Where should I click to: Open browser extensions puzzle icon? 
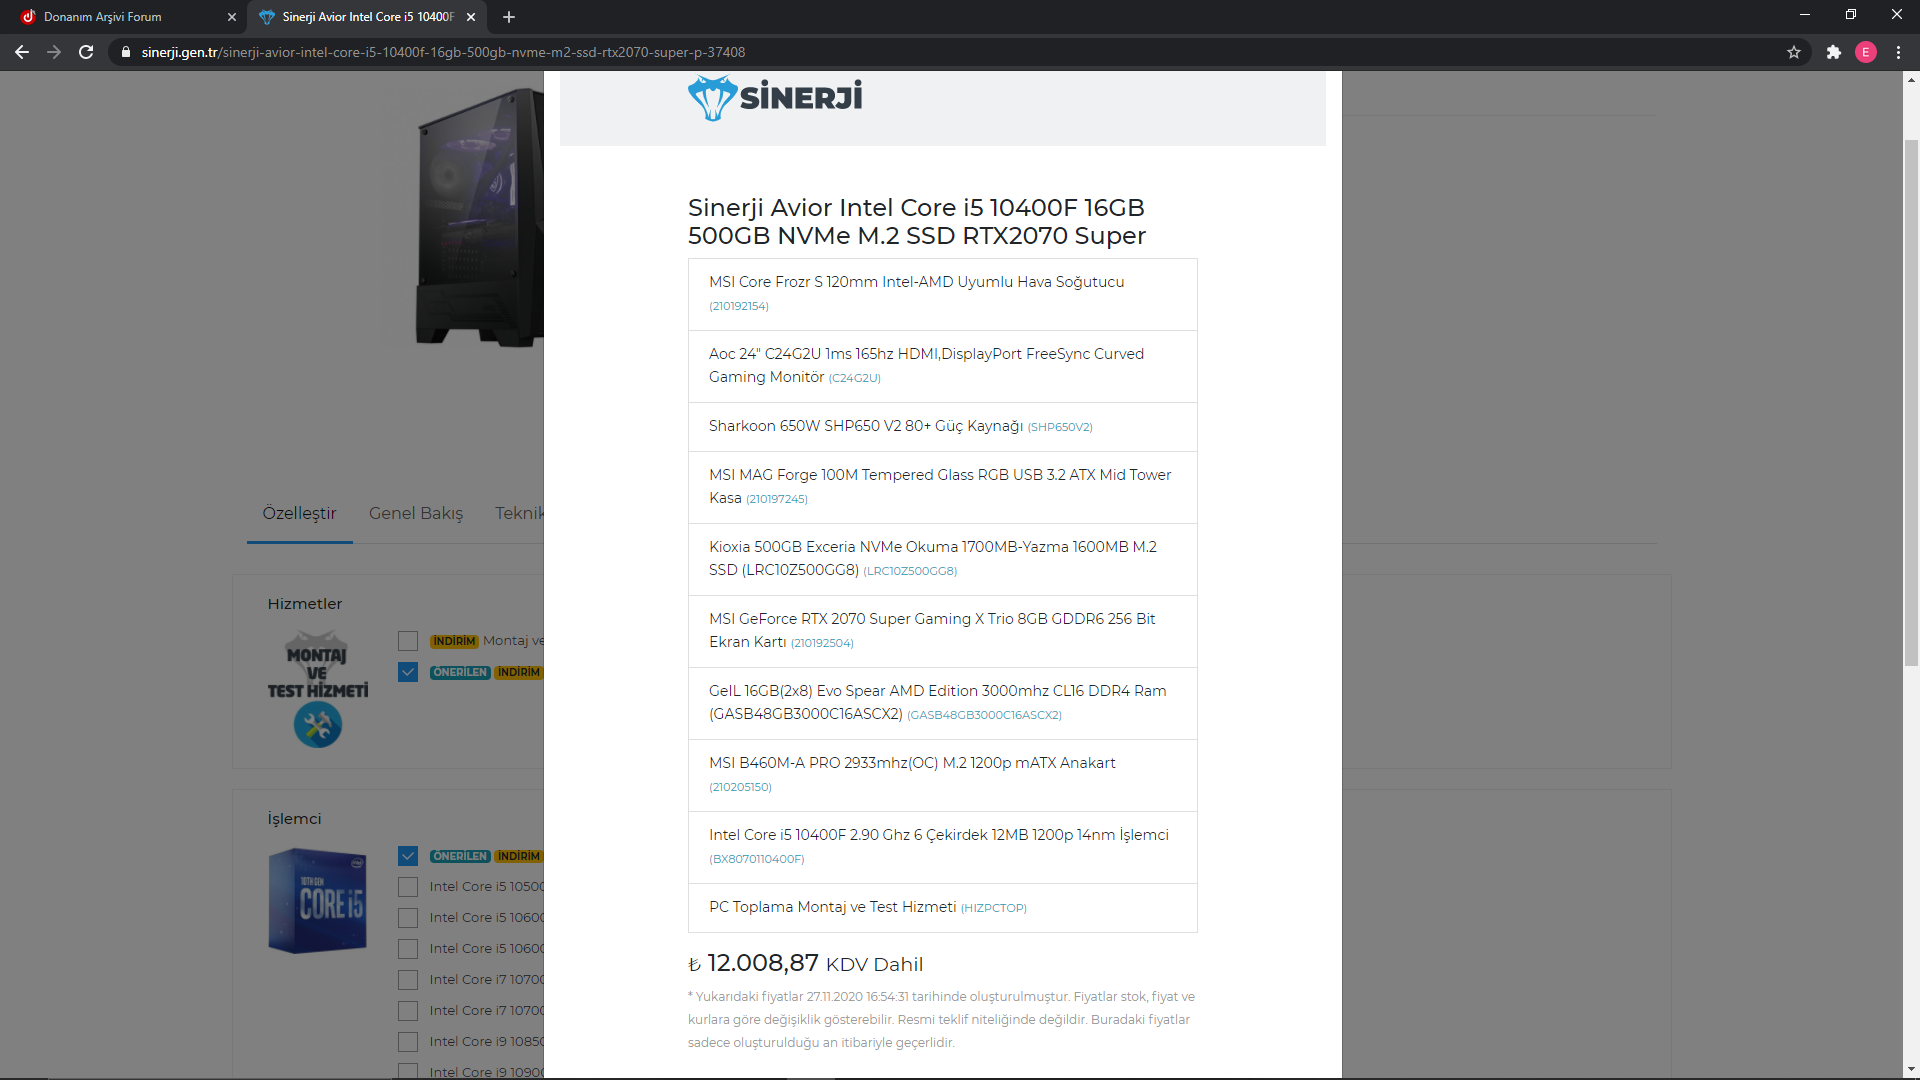click(x=1833, y=52)
